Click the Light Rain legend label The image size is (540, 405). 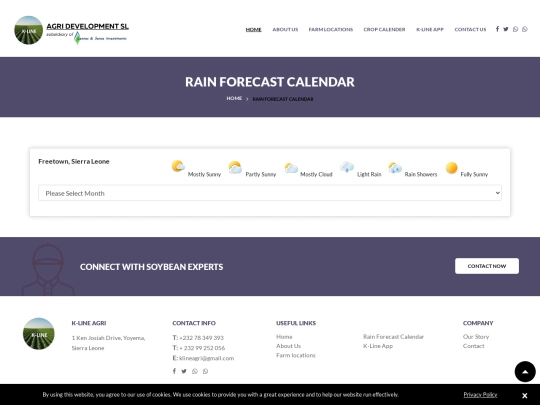point(369,174)
